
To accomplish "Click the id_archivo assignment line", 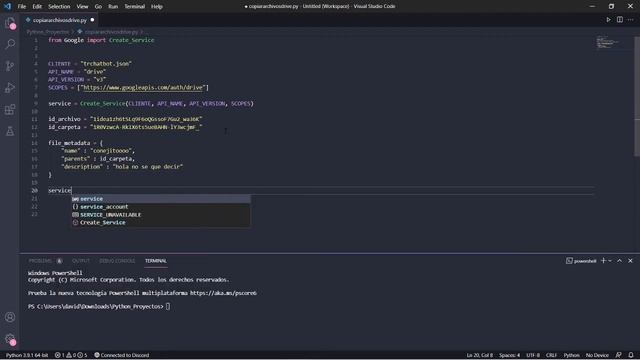I will [x=125, y=119].
